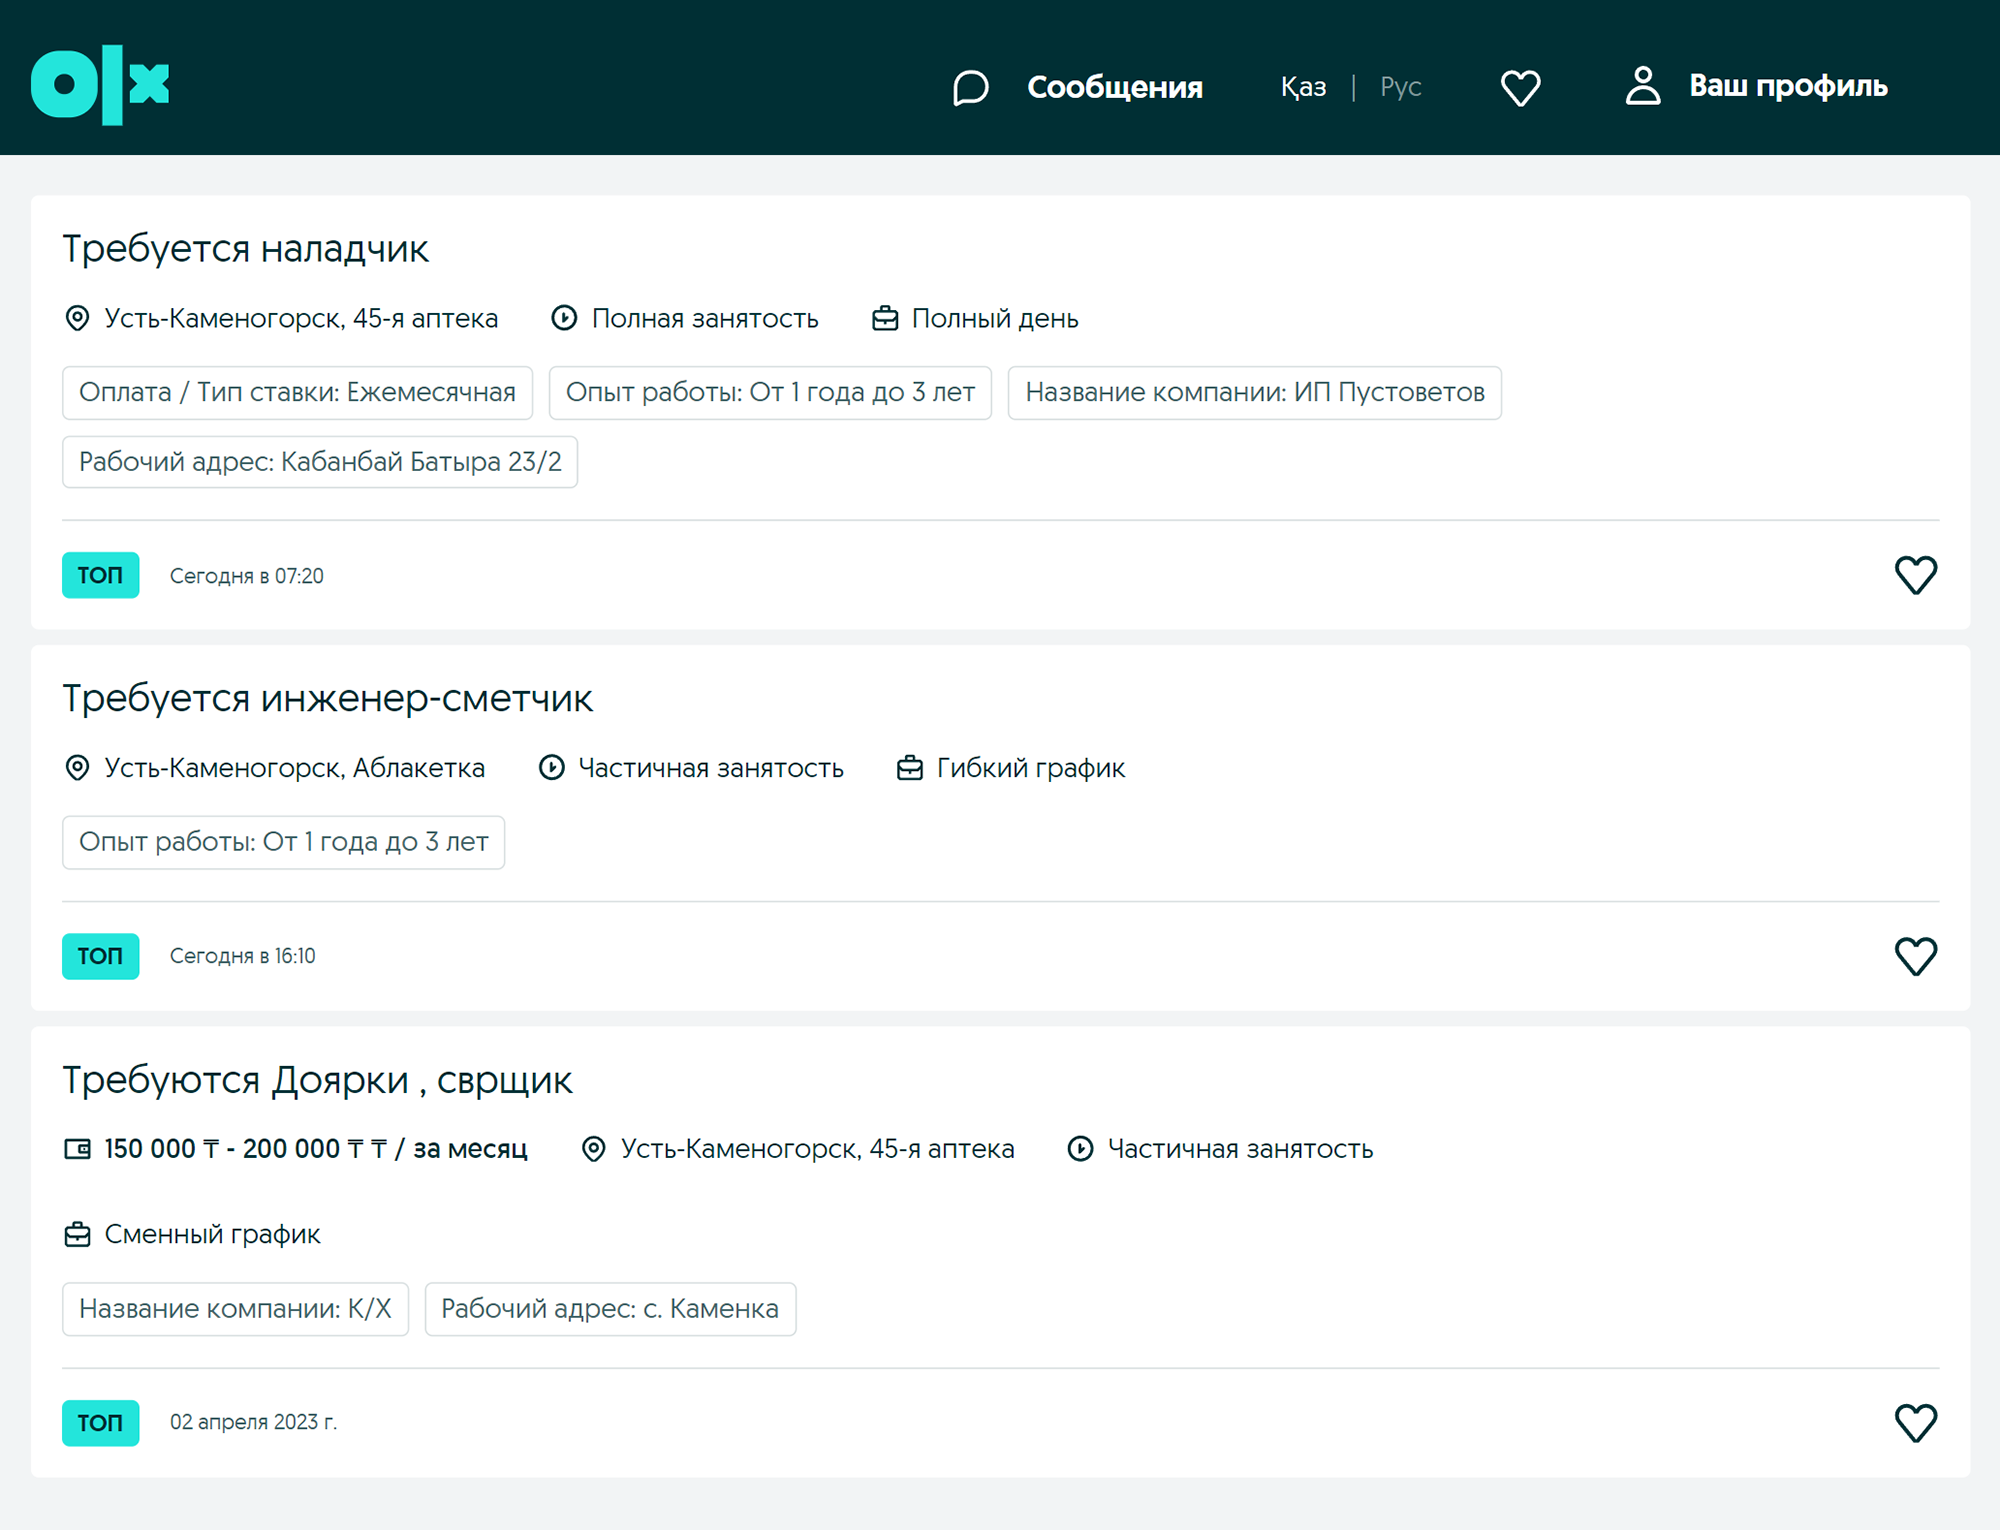Viewport: 2000px width, 1530px height.
Task: Click the Гибкий график text
Action: 1031,768
